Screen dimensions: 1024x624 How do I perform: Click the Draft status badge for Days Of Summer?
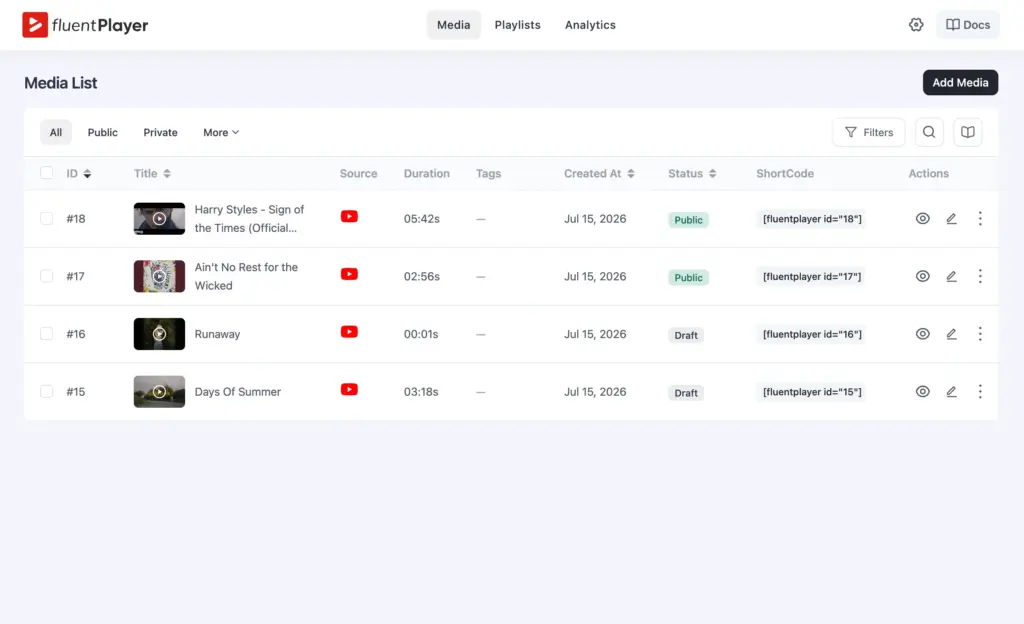tap(686, 393)
